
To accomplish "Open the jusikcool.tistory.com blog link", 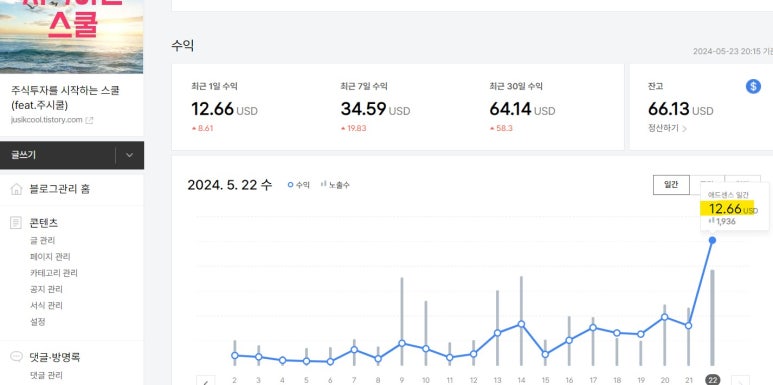I will pos(46,120).
